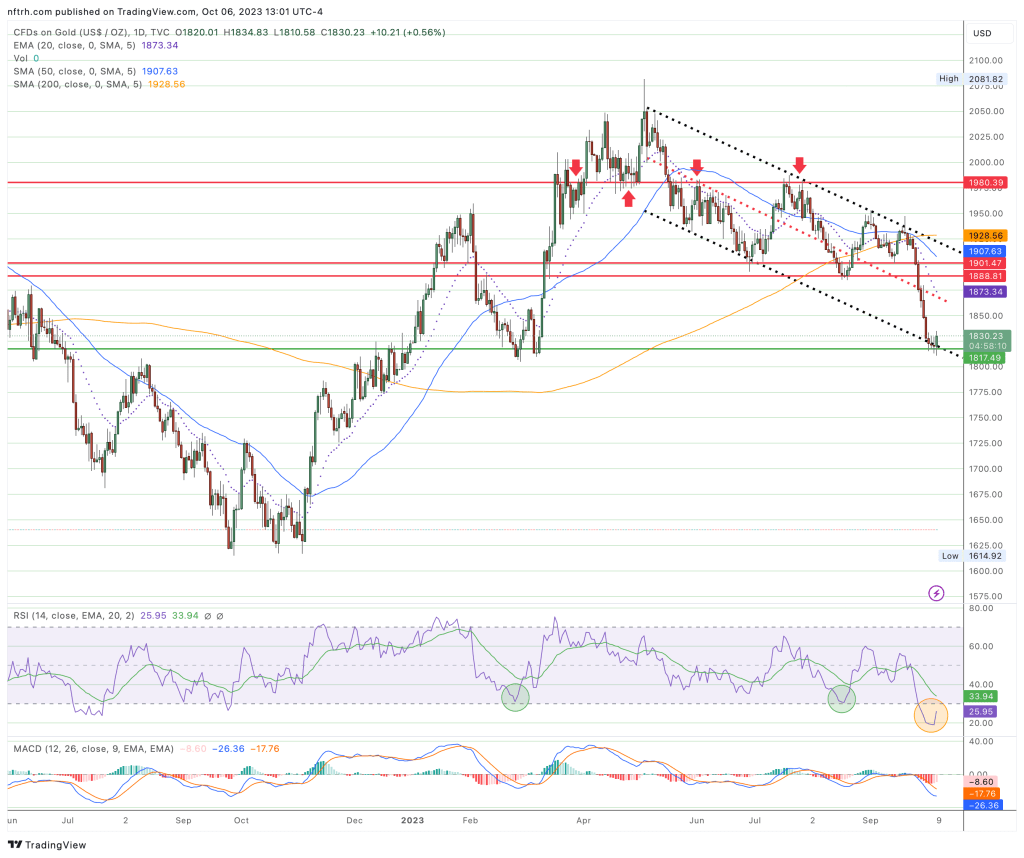Select the leftmost red down arrow marker

click(x=576, y=167)
